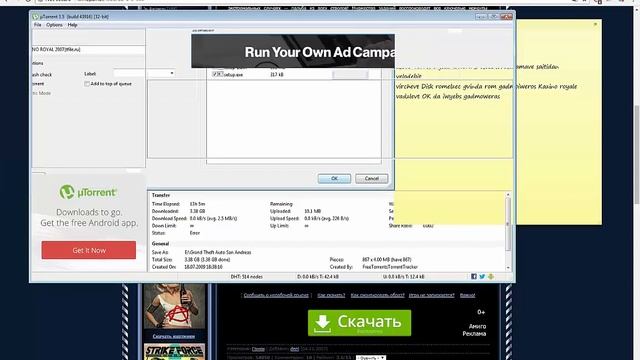Click the Run Your Own Ad Campaign banner
This screenshot has width=640, height=360.
click(x=293, y=51)
